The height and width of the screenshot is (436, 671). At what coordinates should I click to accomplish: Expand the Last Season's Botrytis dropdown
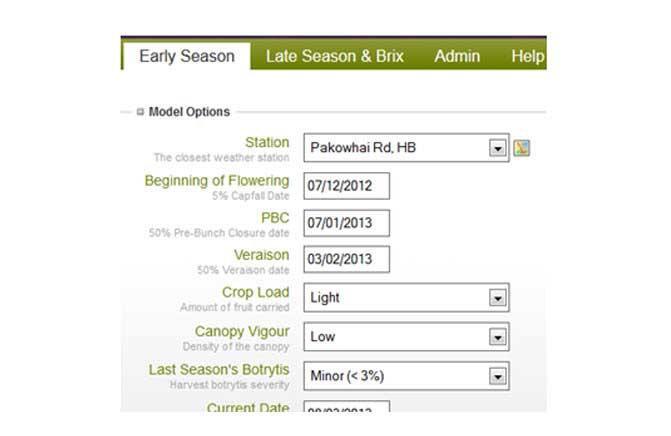coord(406,376)
